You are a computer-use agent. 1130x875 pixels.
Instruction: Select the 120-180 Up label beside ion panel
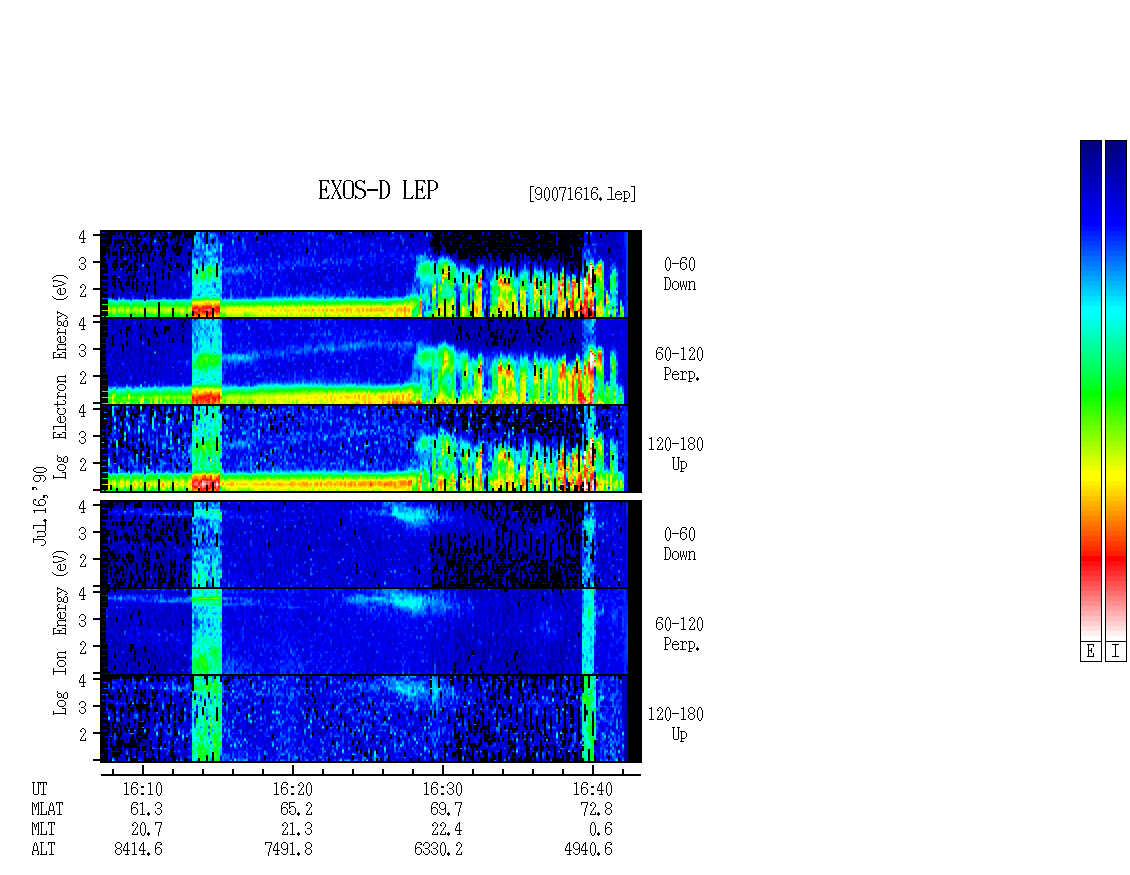(675, 724)
